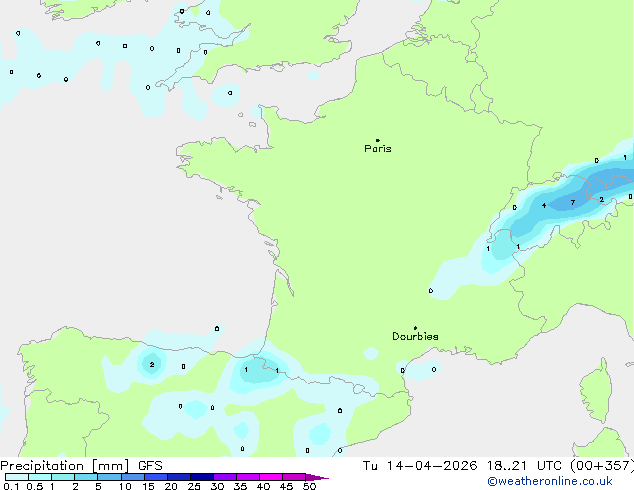Viewport: 634px width, 490px height.
Task: Click the (00+357) forecast offset text
Action: [602, 466]
